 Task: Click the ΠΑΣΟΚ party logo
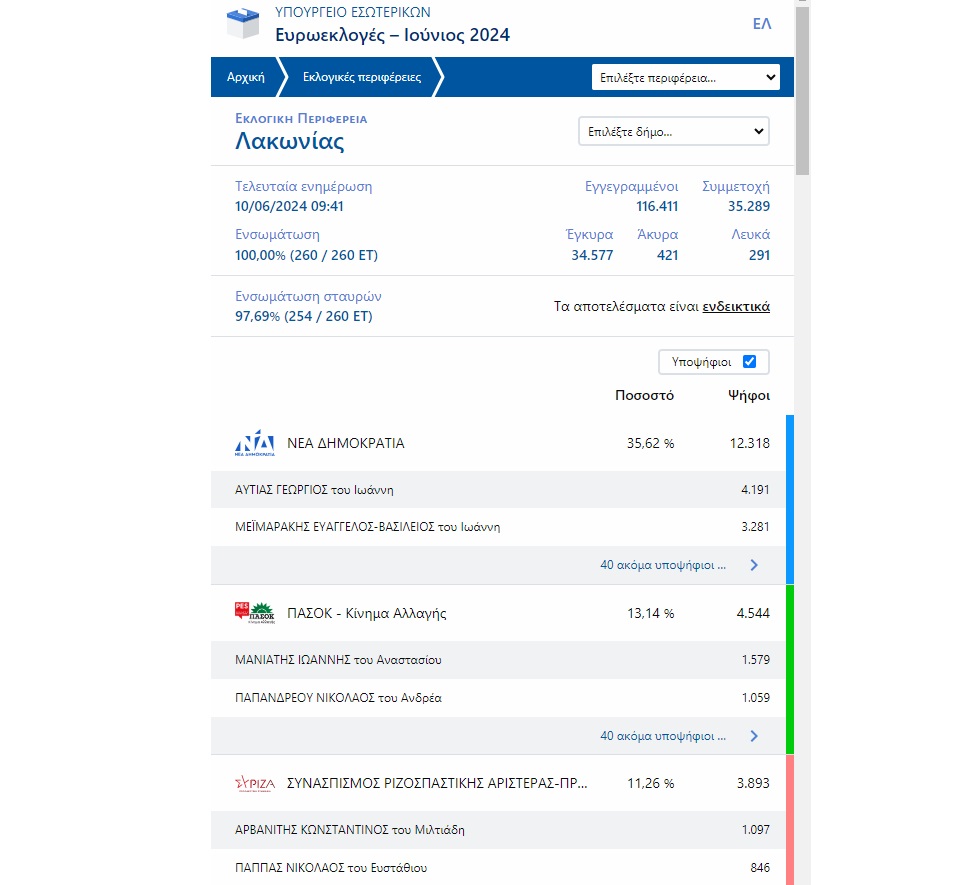click(x=254, y=613)
